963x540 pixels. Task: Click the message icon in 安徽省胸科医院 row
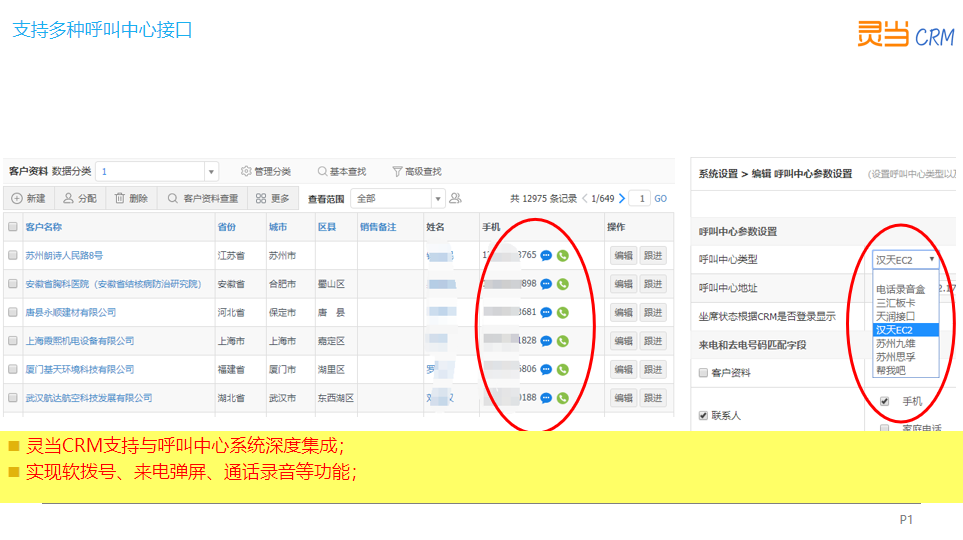[546, 284]
